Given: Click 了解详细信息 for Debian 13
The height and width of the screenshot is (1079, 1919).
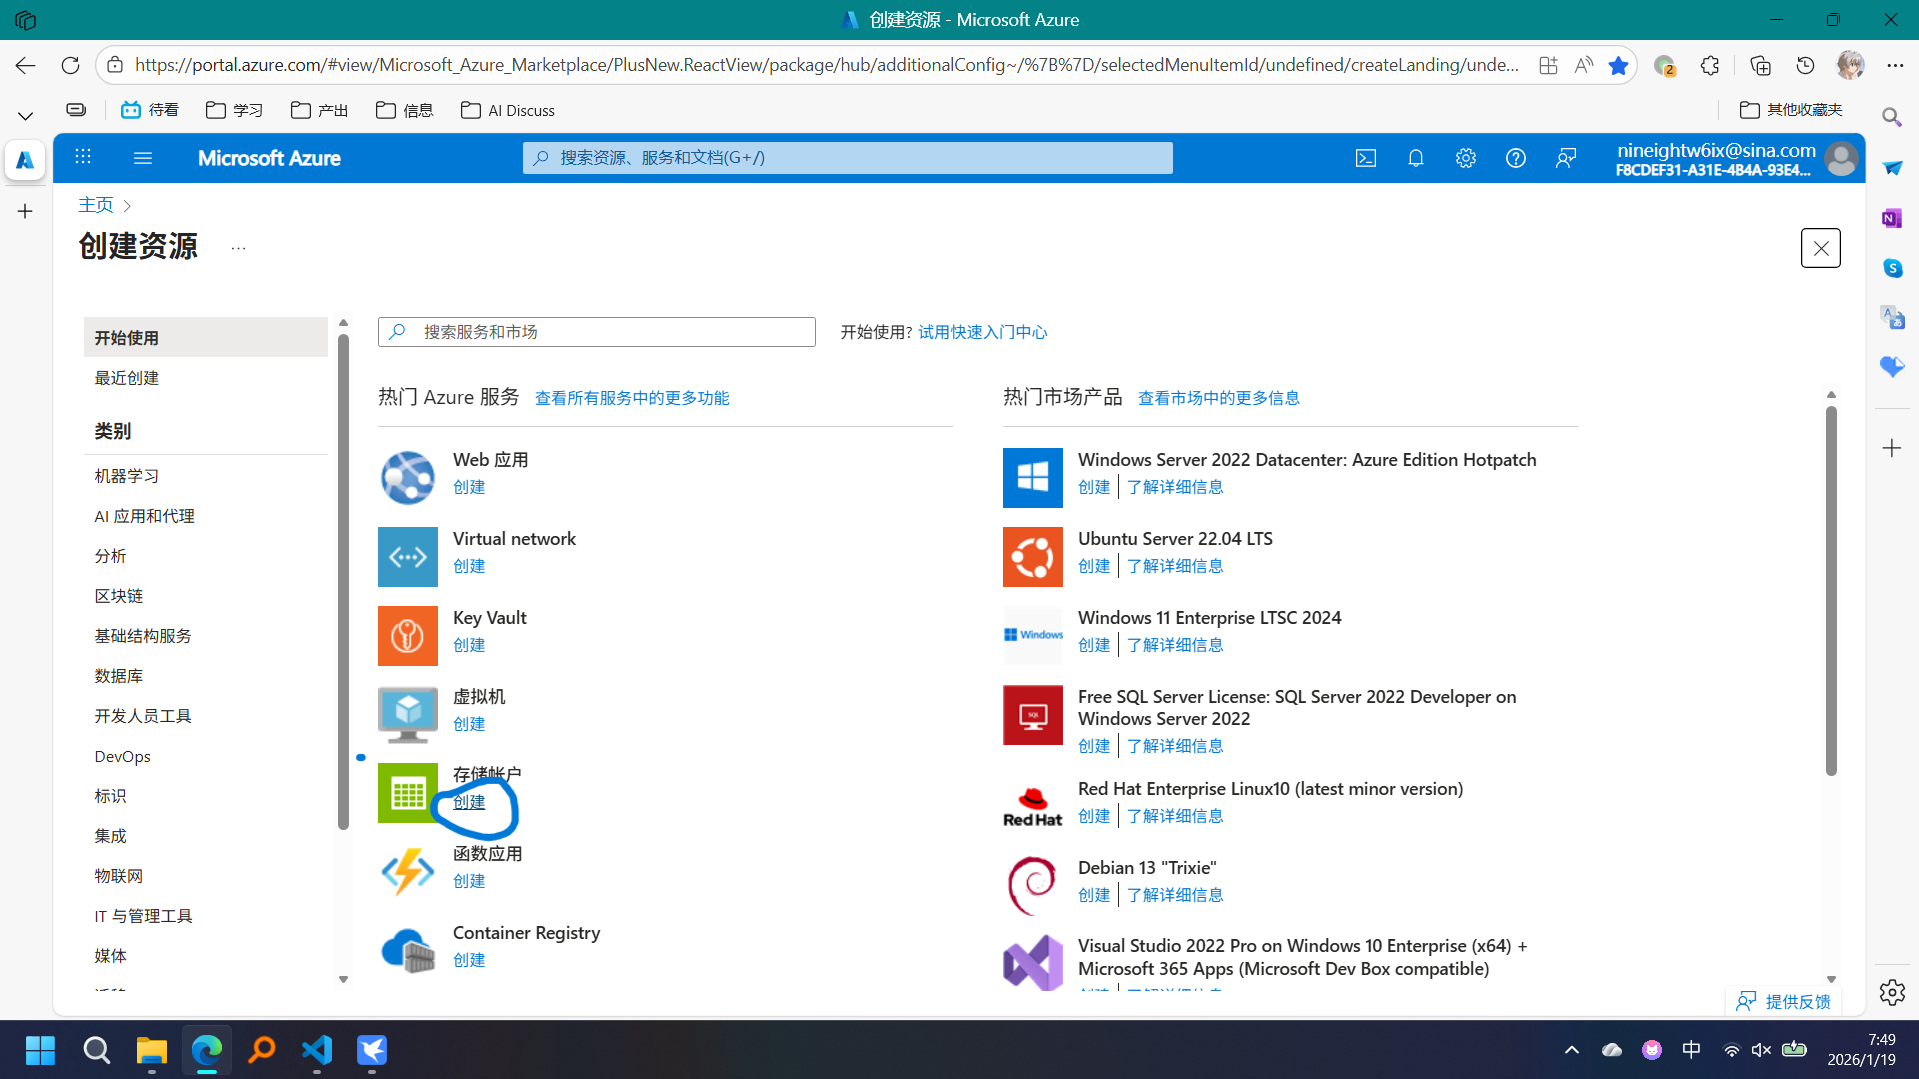Looking at the screenshot, I should click(x=1175, y=895).
